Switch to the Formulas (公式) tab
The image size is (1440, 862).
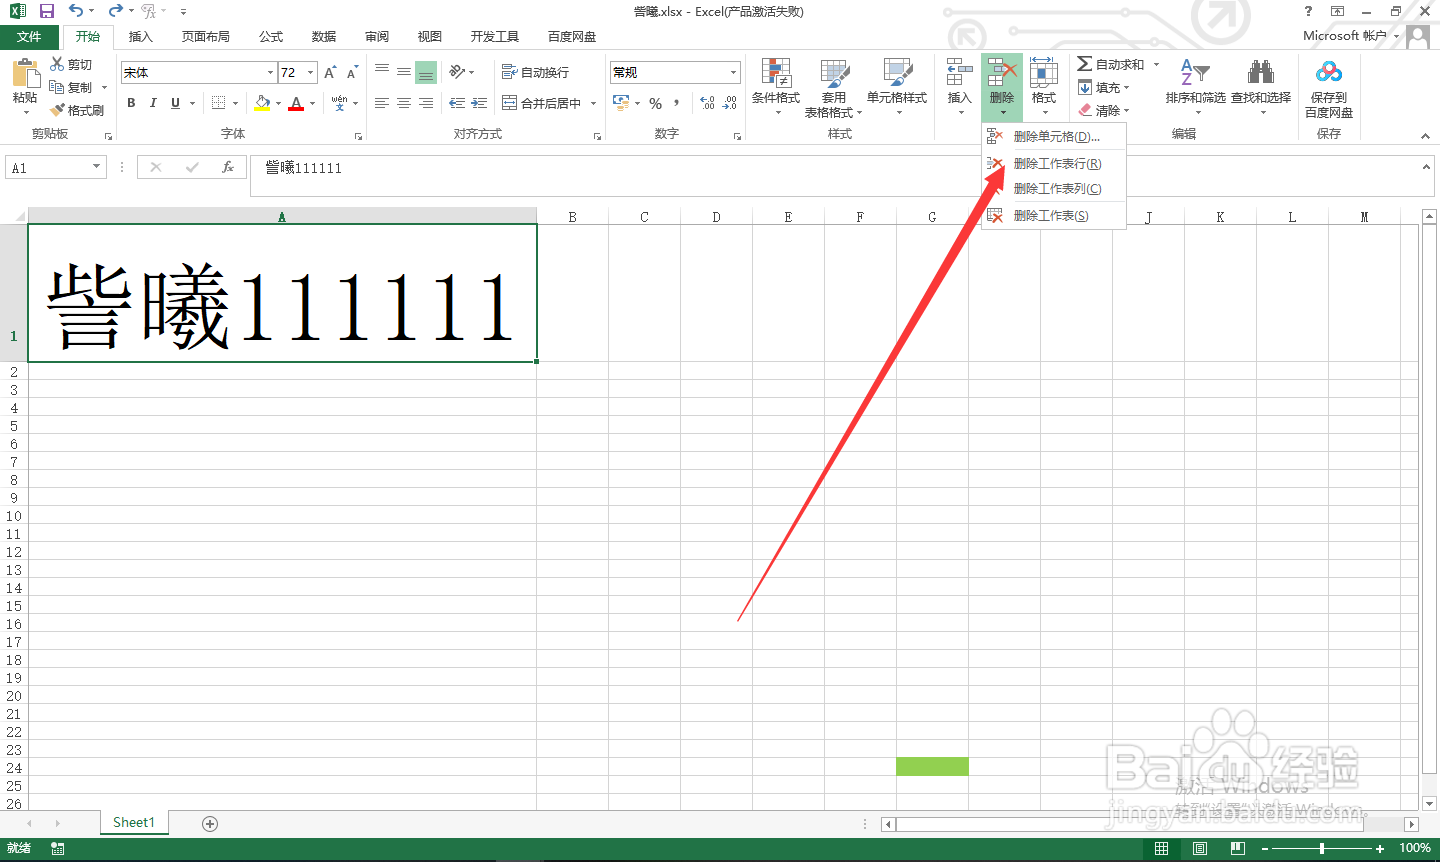click(271, 37)
